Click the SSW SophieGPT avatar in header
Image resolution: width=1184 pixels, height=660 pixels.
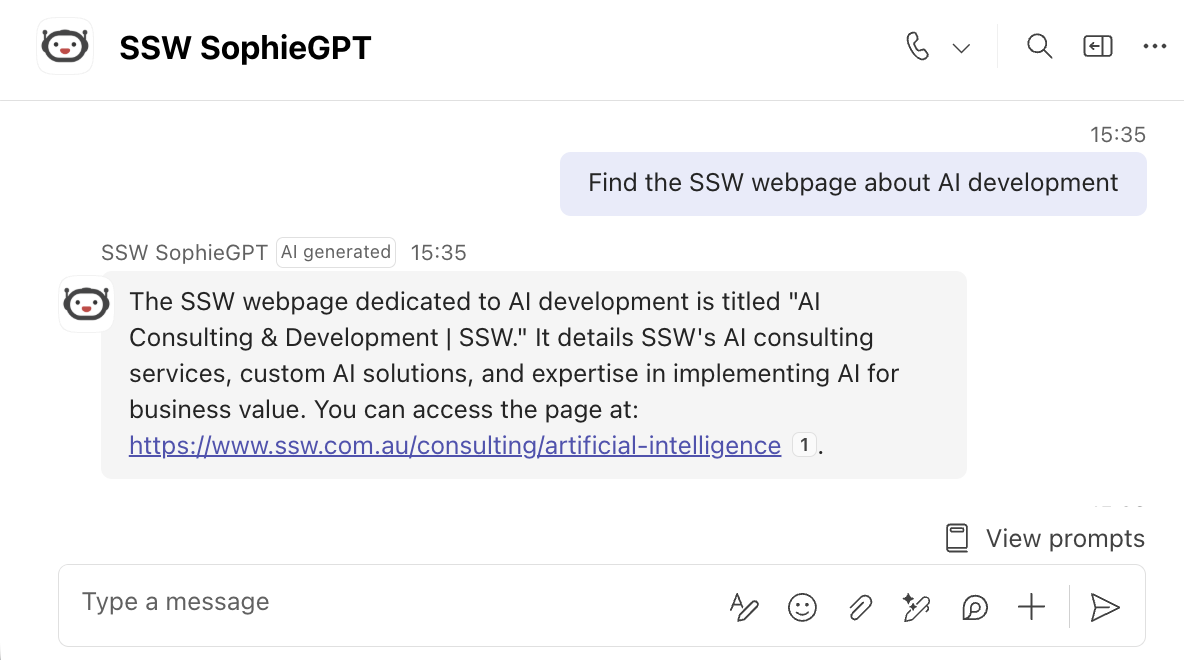[x=65, y=47]
